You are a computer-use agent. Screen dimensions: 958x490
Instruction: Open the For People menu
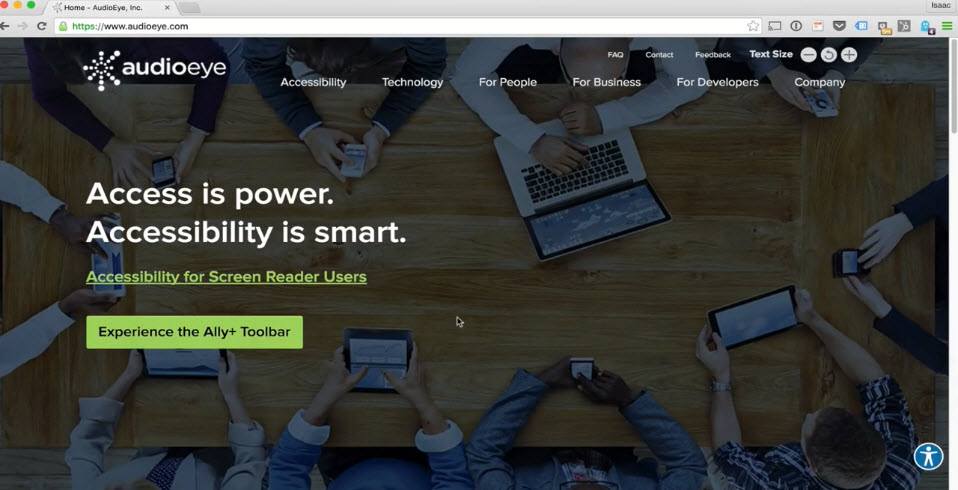[508, 82]
